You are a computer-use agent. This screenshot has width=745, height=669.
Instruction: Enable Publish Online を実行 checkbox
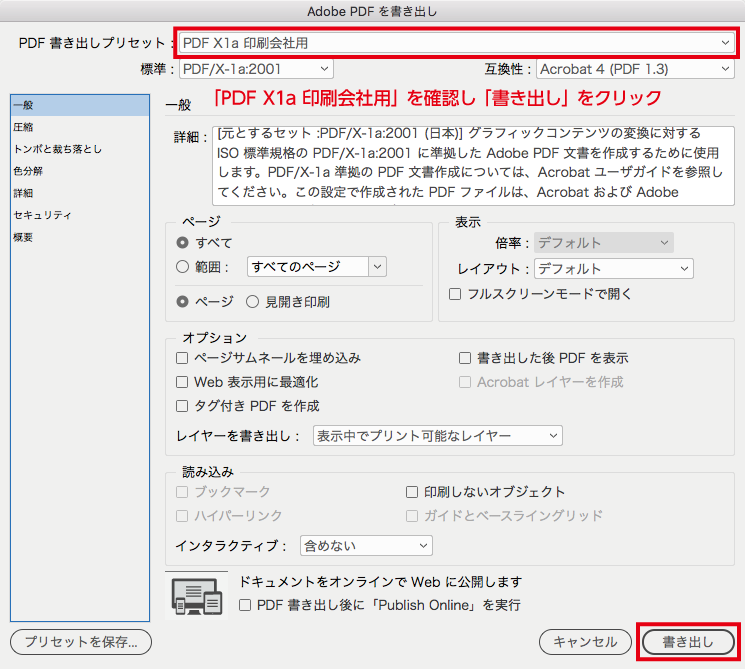pyautogui.click(x=245, y=605)
